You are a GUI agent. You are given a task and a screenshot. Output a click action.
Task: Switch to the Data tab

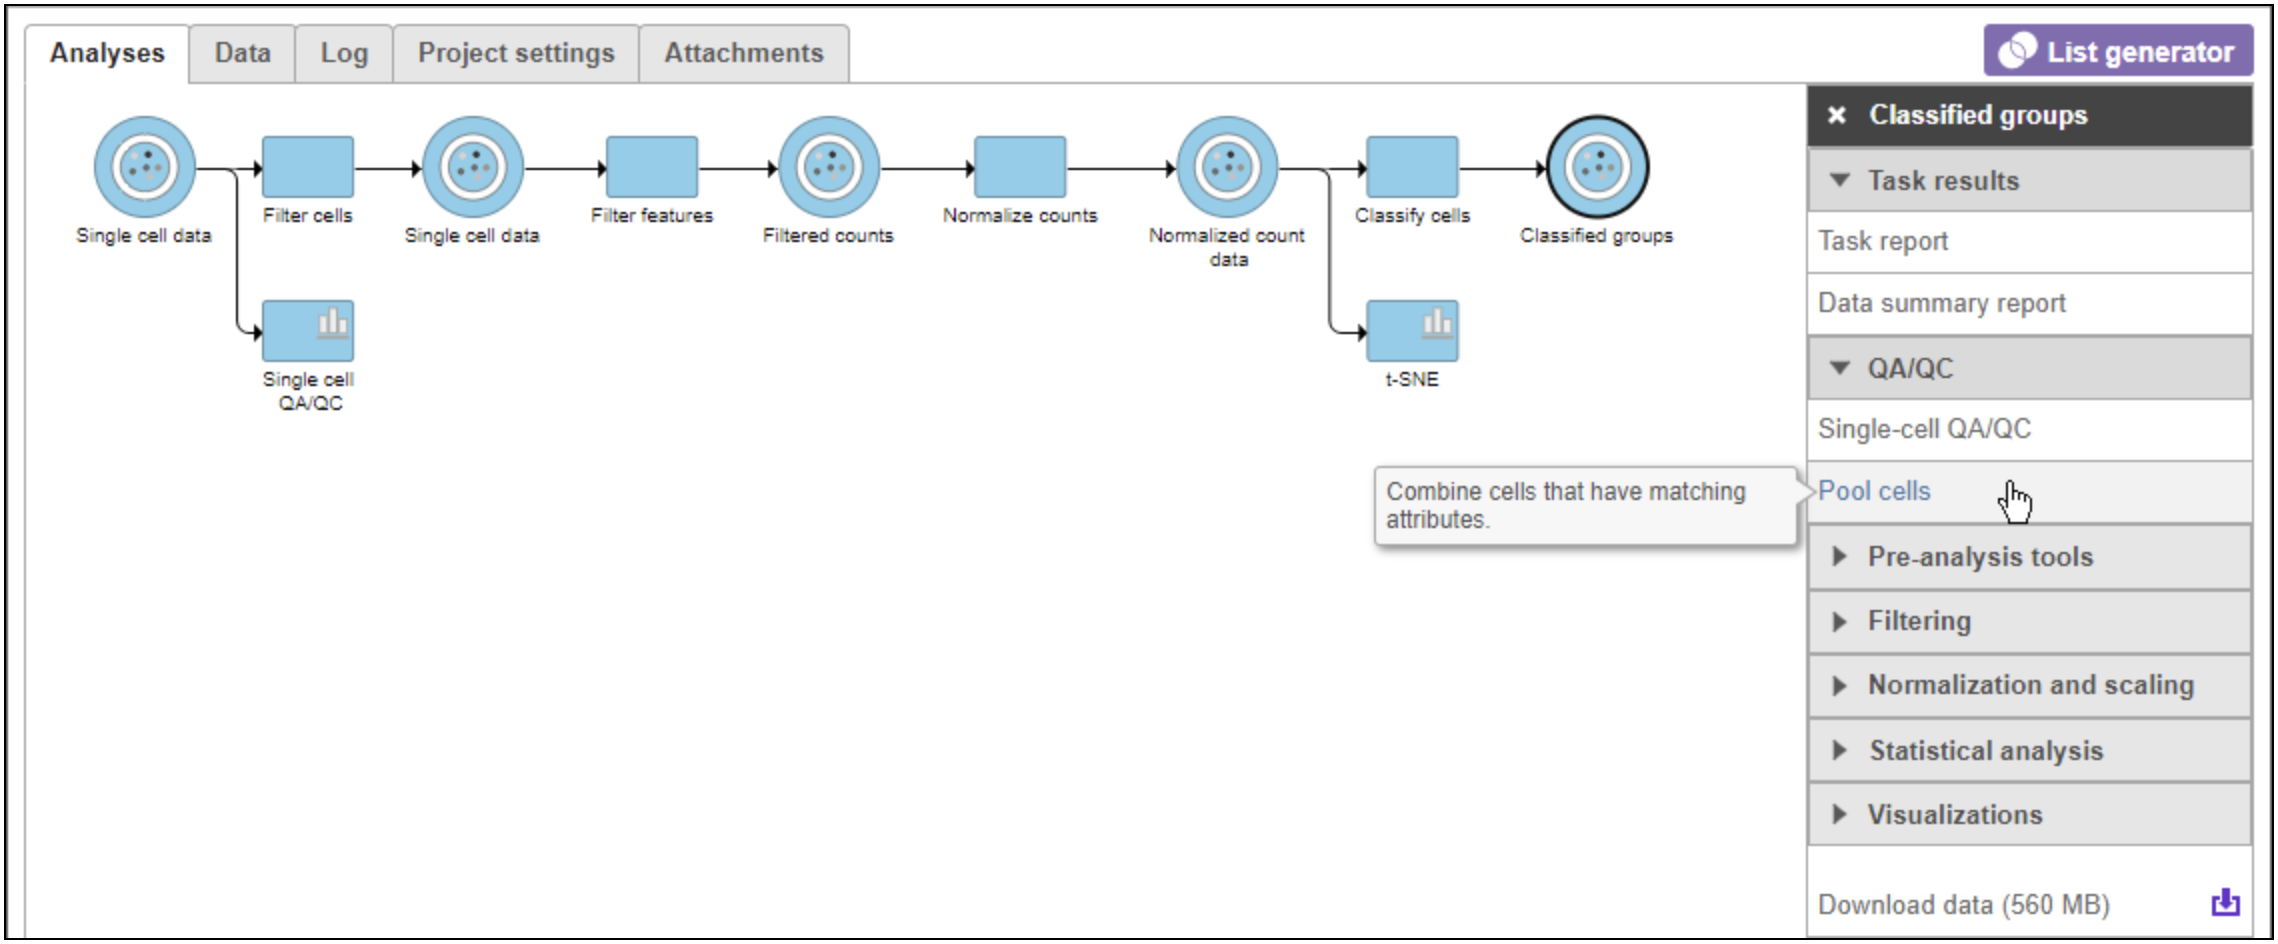coord(242,53)
